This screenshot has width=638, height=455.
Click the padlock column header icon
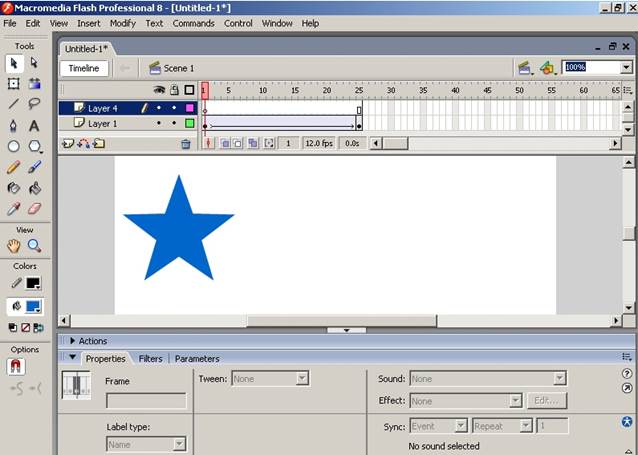174,90
